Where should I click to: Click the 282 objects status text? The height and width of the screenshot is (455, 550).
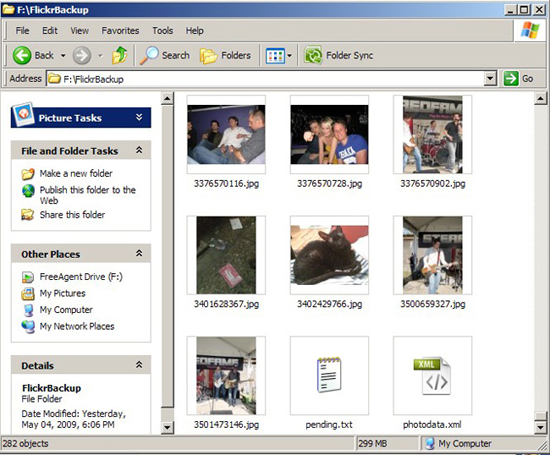26,444
